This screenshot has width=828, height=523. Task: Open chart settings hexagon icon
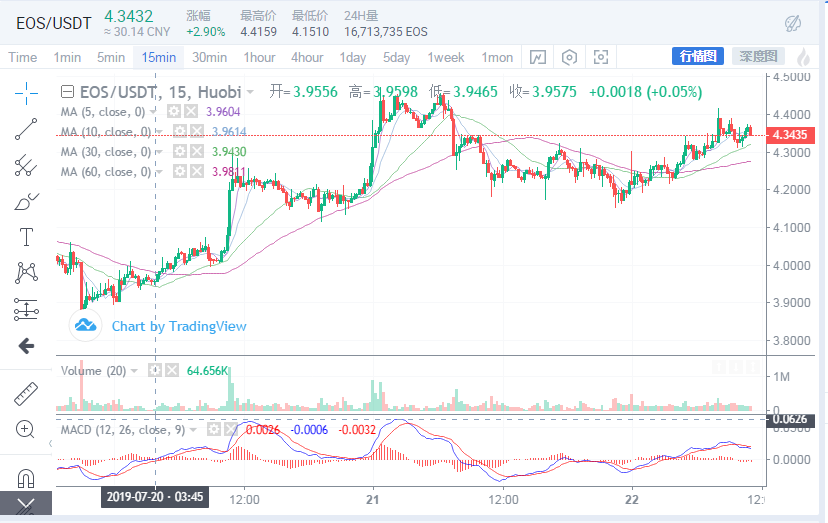(x=569, y=57)
